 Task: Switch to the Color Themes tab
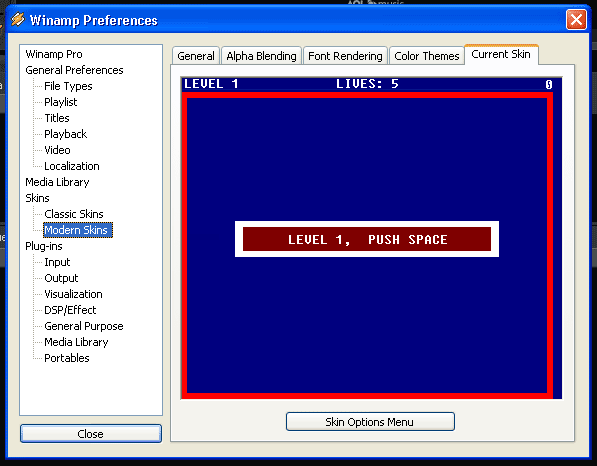[426, 56]
